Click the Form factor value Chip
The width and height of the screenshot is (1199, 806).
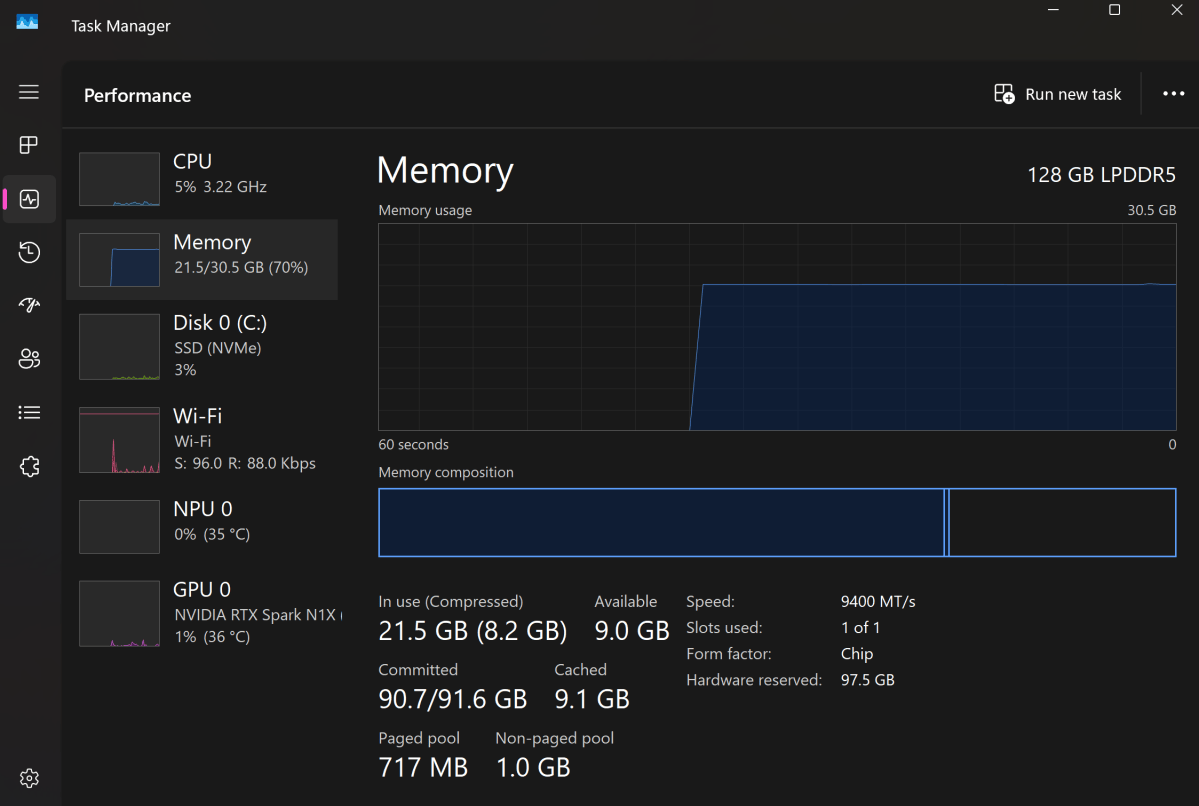[856, 654]
